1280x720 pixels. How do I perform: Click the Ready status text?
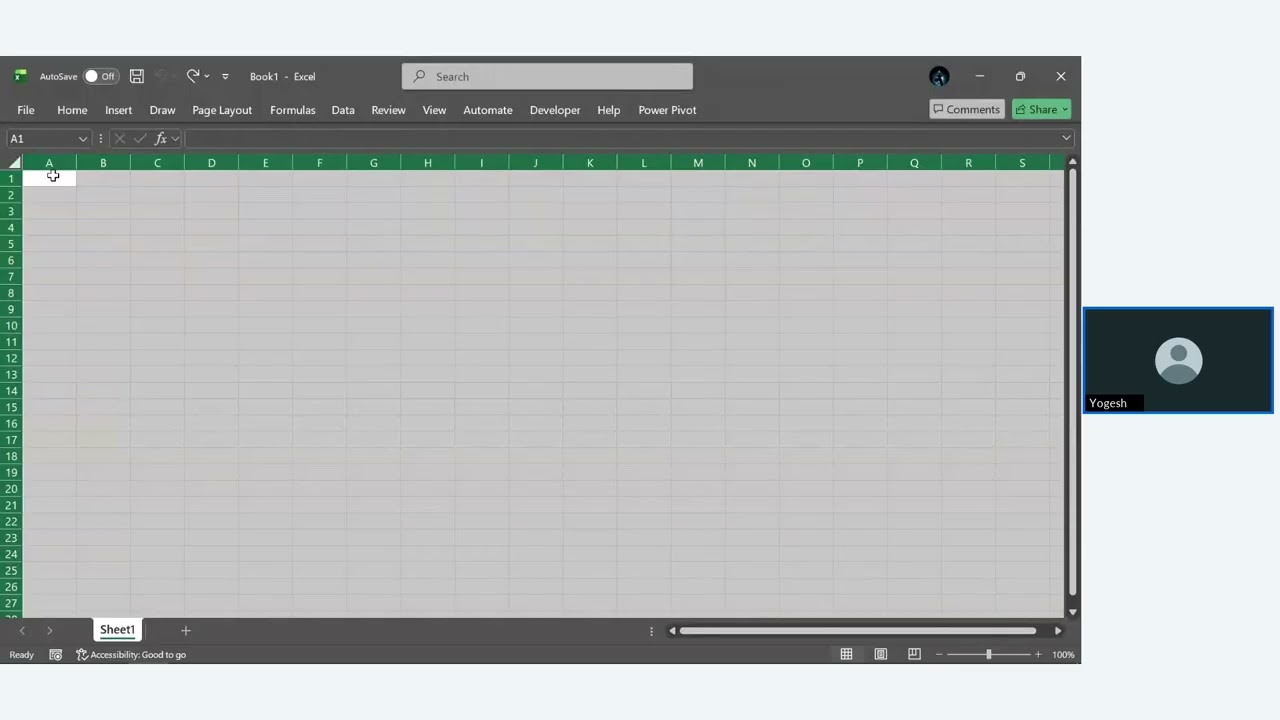tap(21, 655)
